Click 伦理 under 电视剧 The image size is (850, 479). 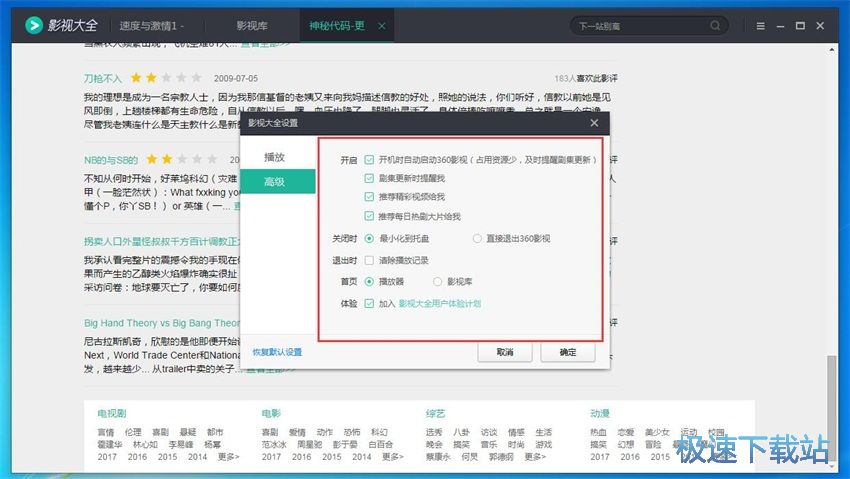[133, 432]
